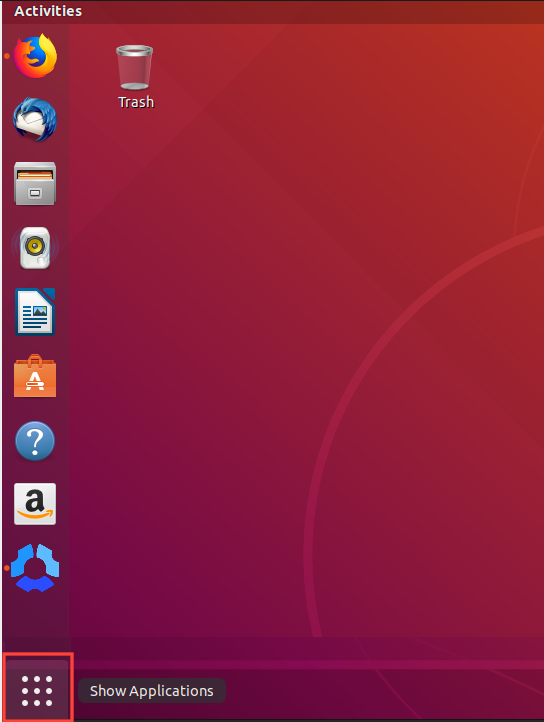Open Firefox from the dock
Viewport: 544px width, 722px height.
[x=35, y=56]
